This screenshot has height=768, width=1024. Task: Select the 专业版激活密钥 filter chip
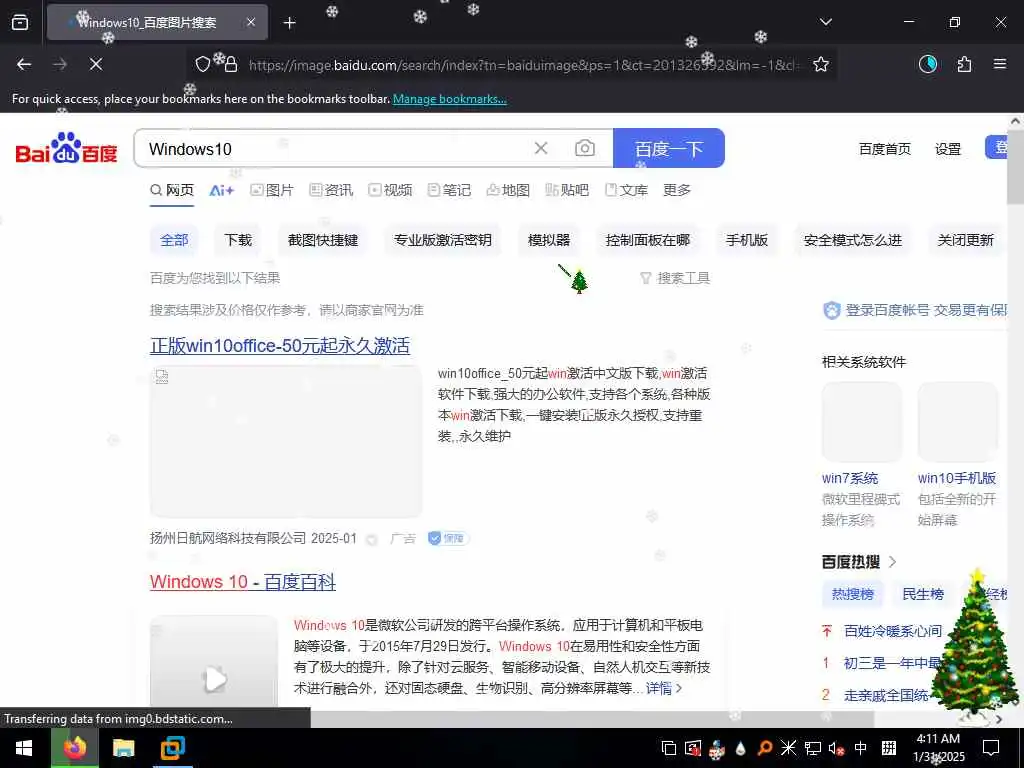[x=442, y=240]
